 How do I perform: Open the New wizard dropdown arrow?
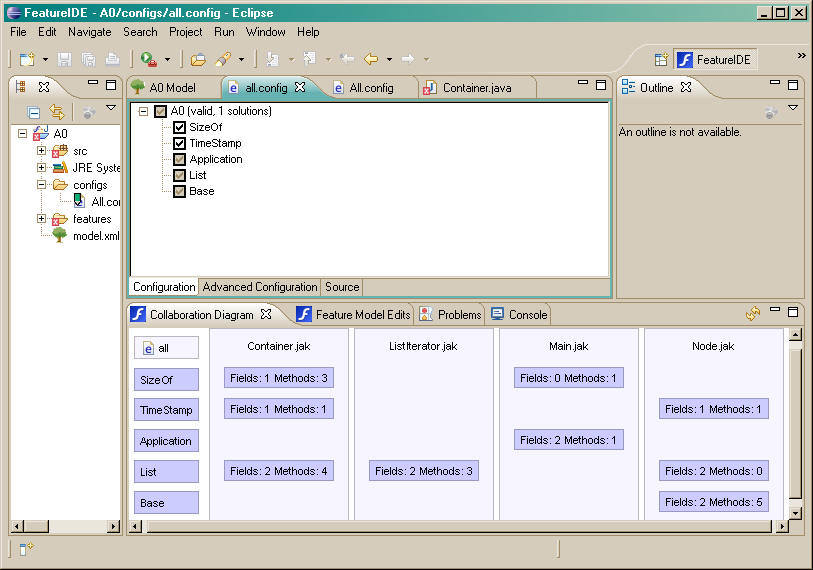click(45, 60)
